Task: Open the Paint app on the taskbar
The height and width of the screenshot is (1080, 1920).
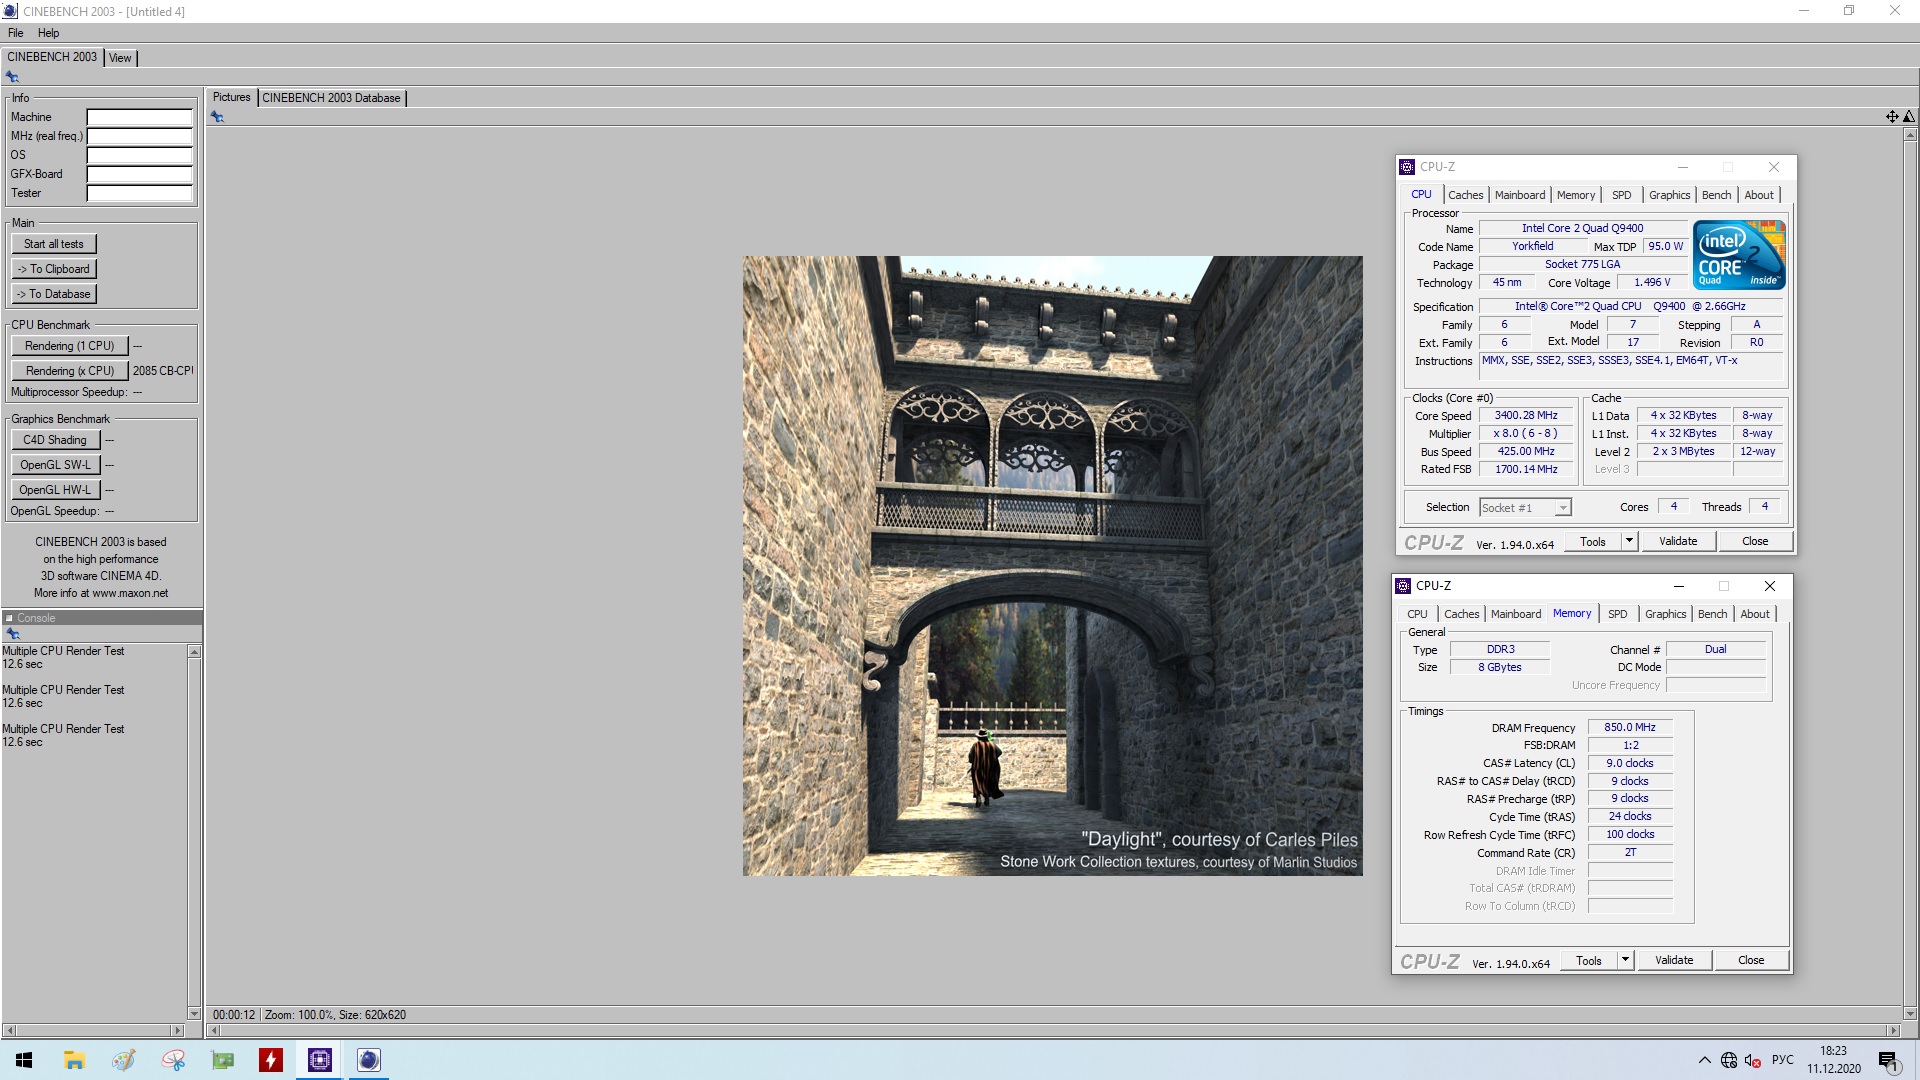Action: [x=123, y=1060]
